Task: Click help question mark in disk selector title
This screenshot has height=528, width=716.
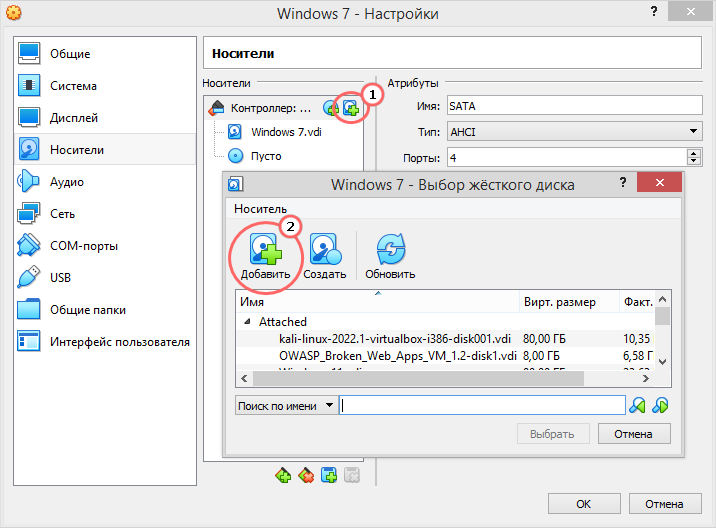Action: [x=623, y=183]
